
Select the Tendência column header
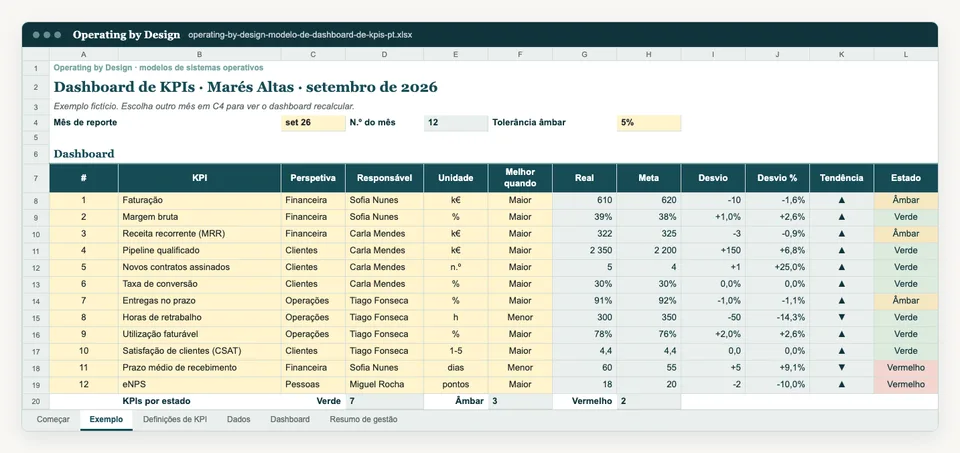tap(841, 178)
